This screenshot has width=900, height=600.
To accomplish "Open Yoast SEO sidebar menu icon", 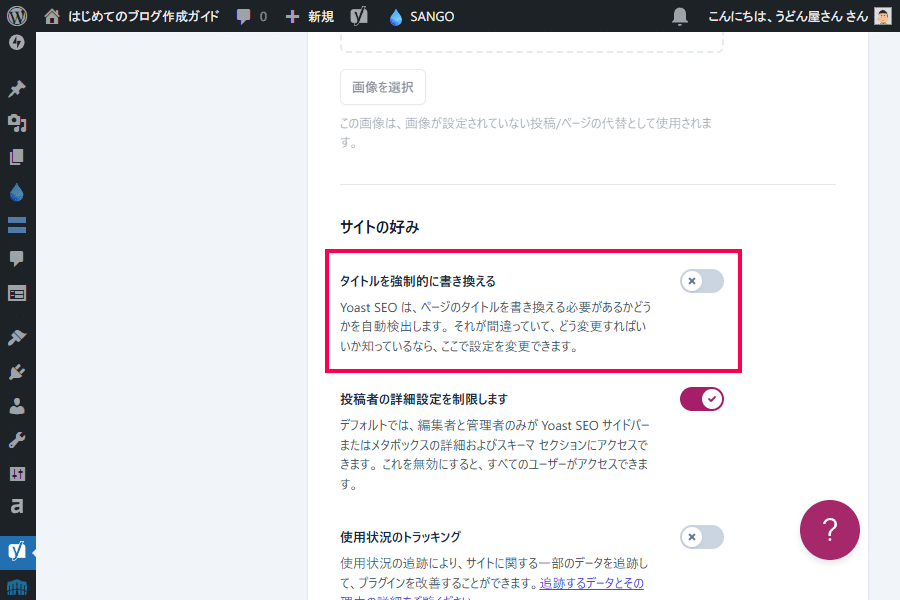I will (x=17, y=551).
